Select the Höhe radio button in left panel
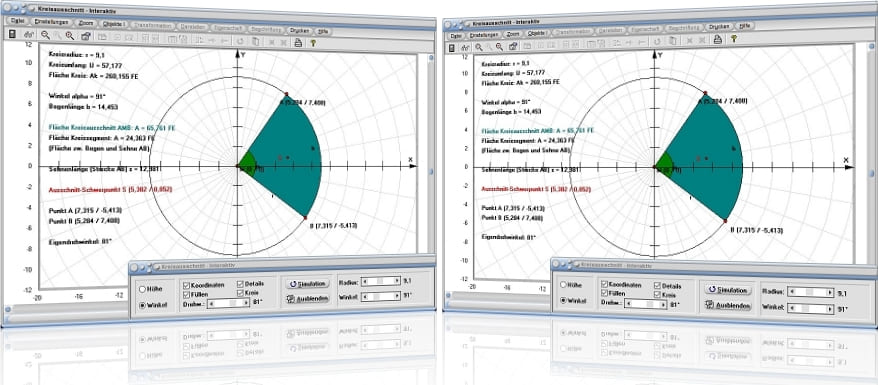Screen dimensions: 878x385 142,289
